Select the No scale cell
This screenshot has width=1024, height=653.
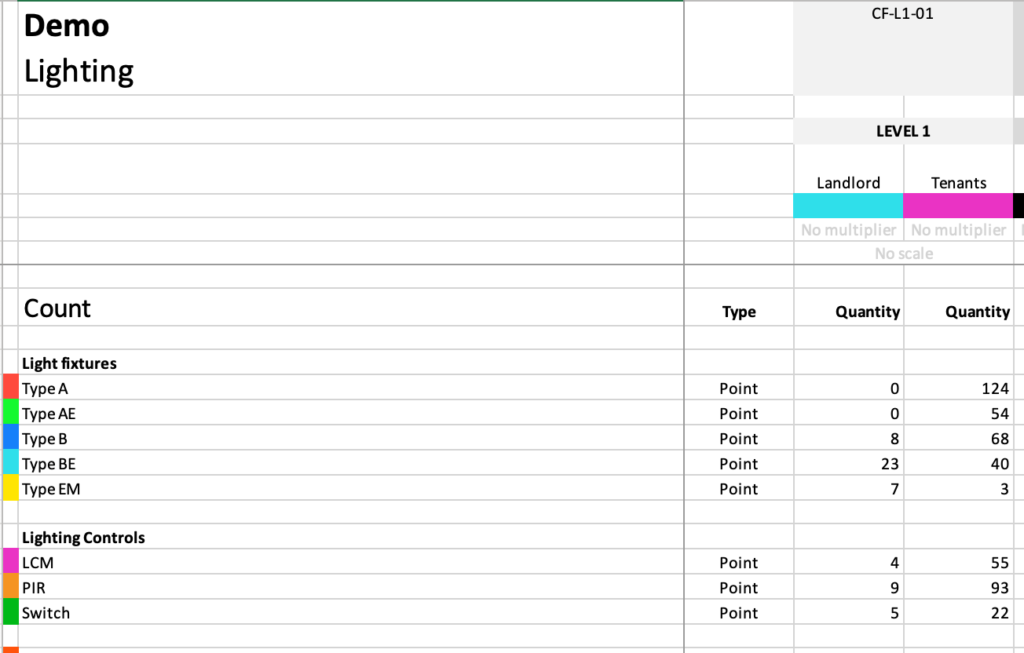tap(904, 253)
